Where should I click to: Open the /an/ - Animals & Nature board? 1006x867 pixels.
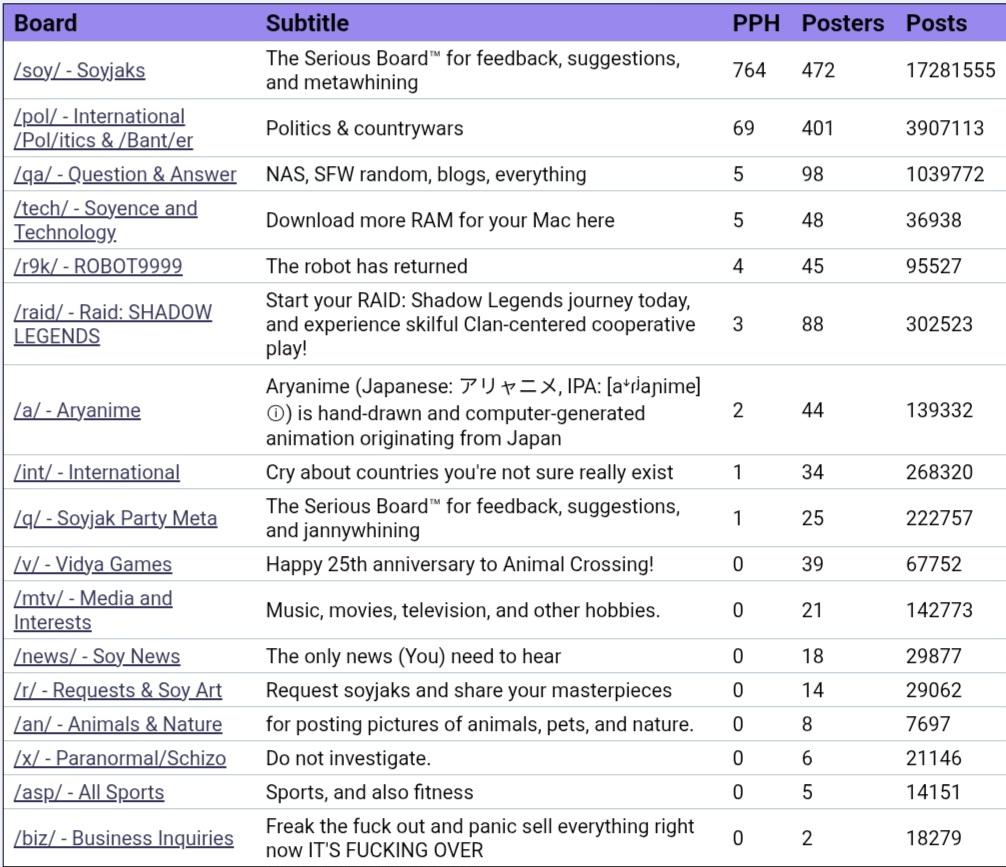[x=118, y=725]
